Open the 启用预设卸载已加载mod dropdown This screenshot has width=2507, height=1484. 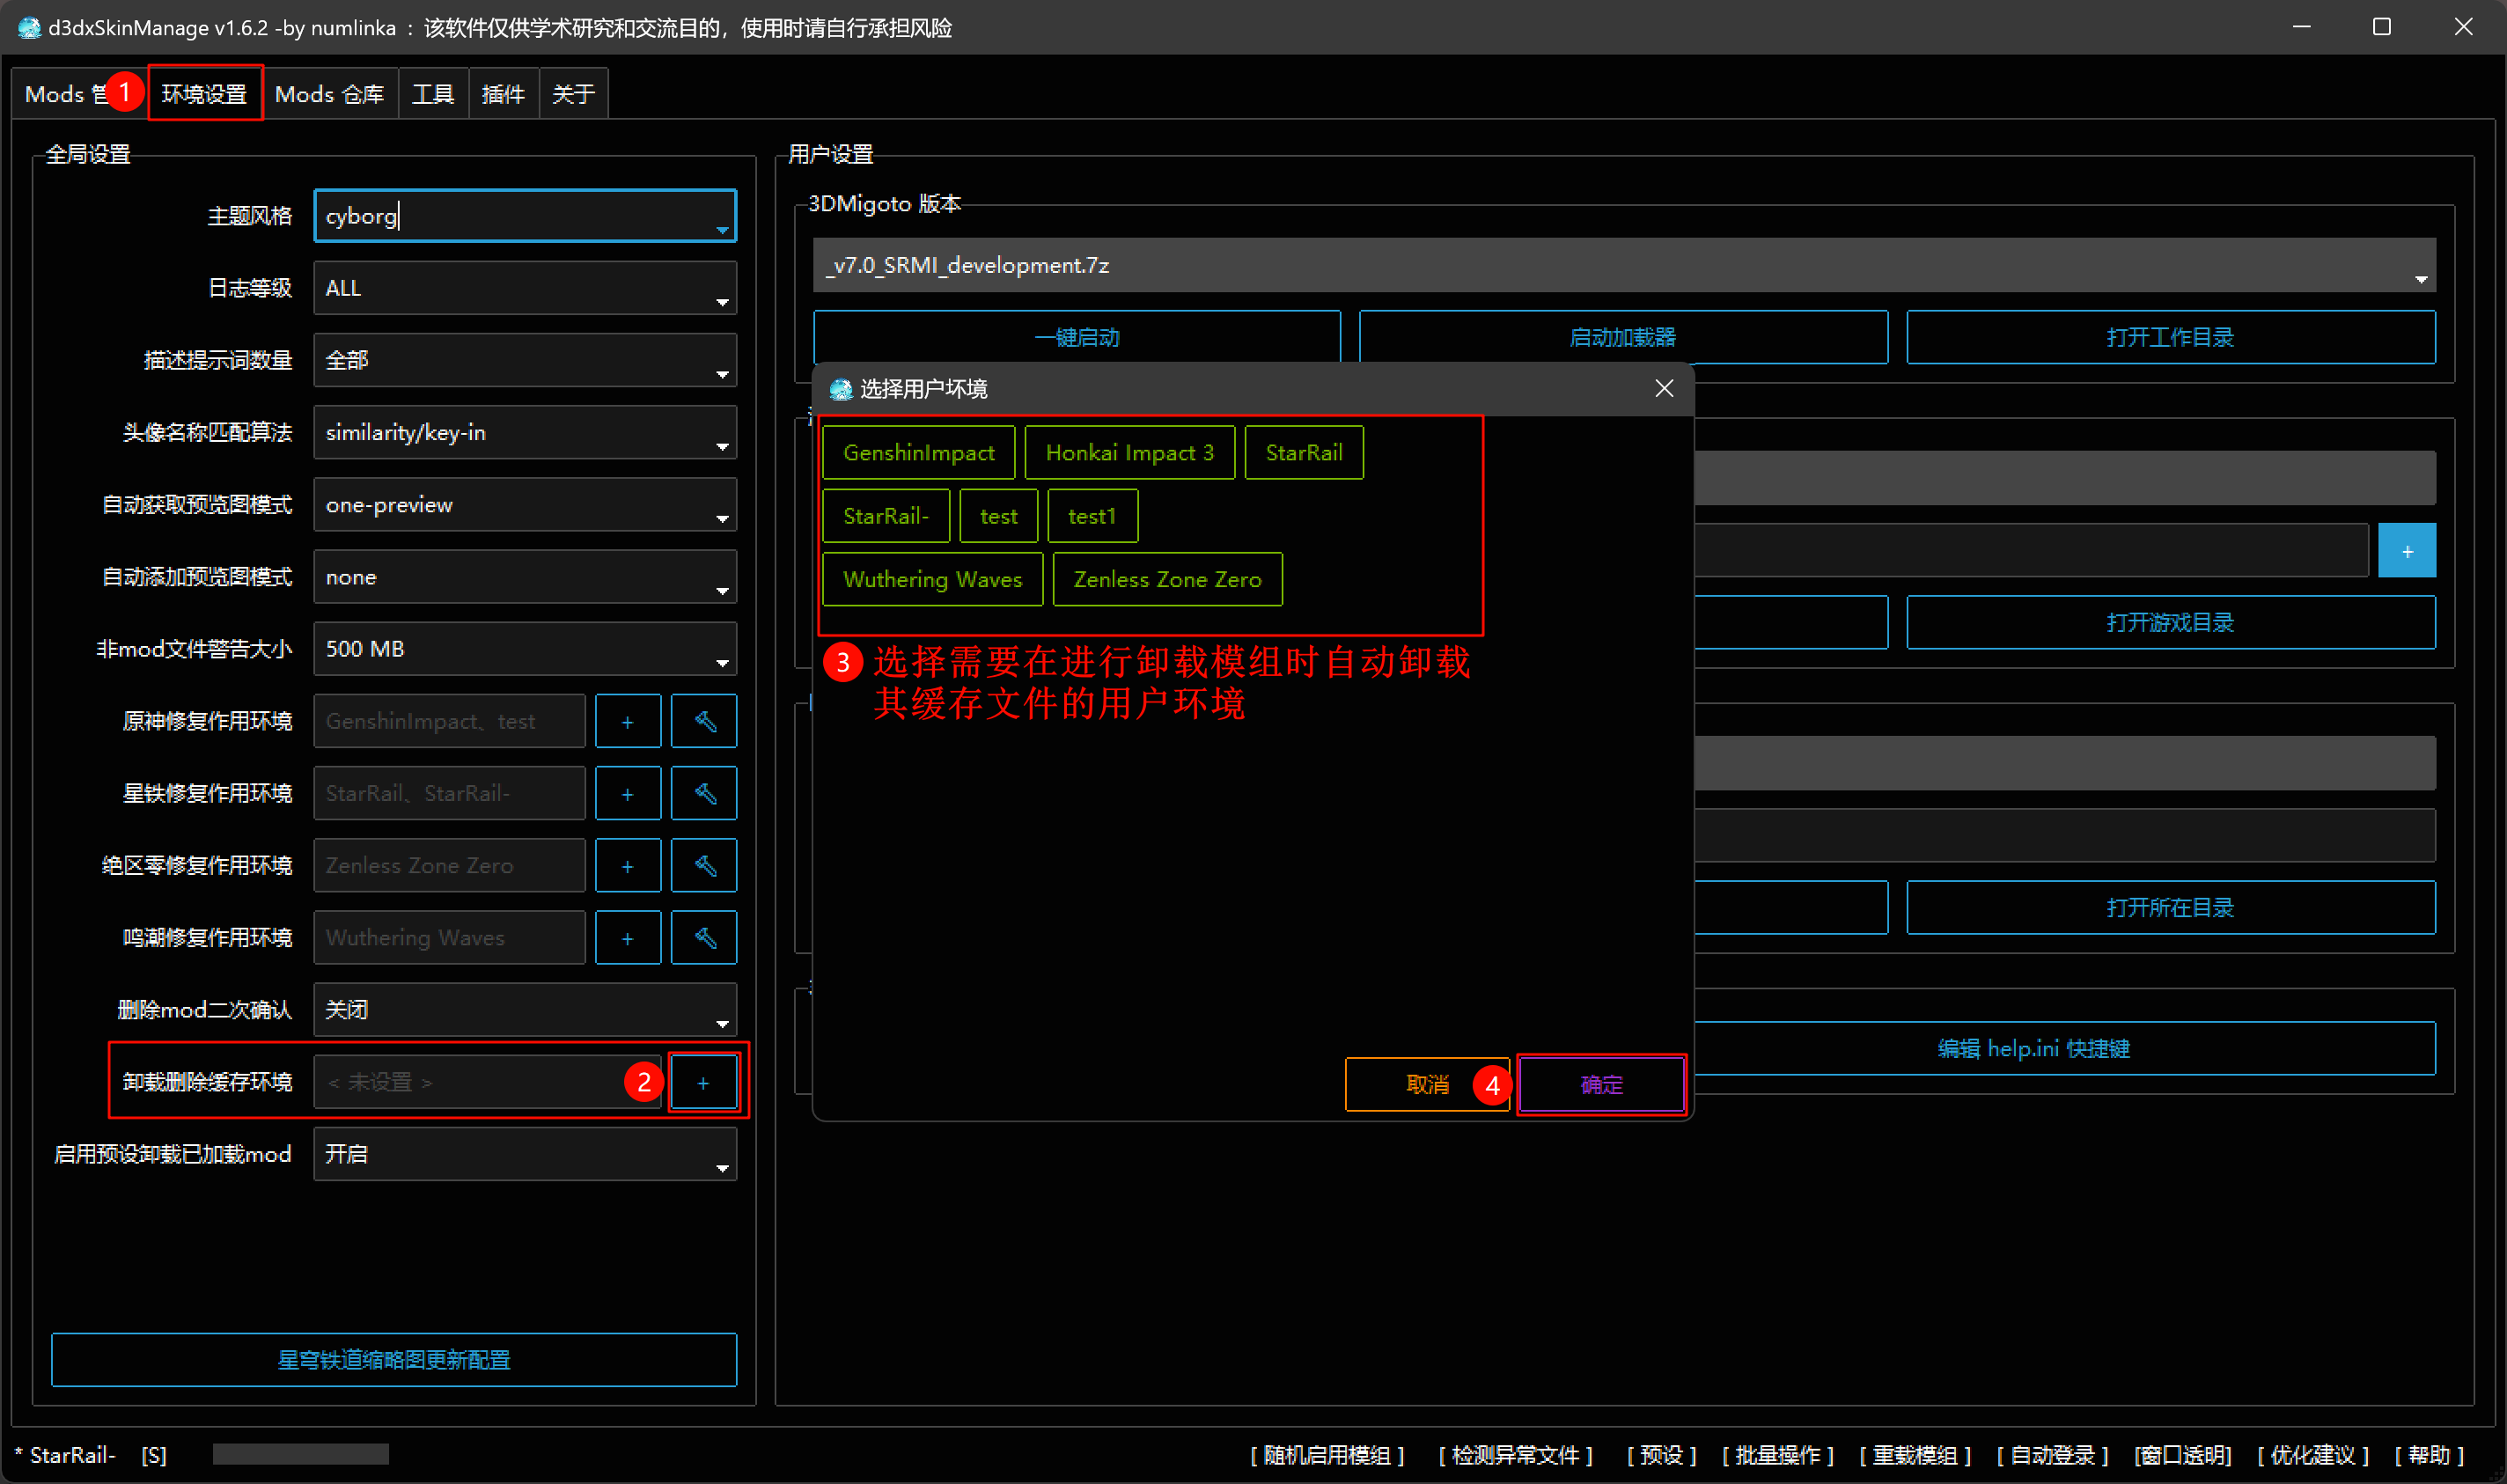pyautogui.click(x=525, y=1154)
